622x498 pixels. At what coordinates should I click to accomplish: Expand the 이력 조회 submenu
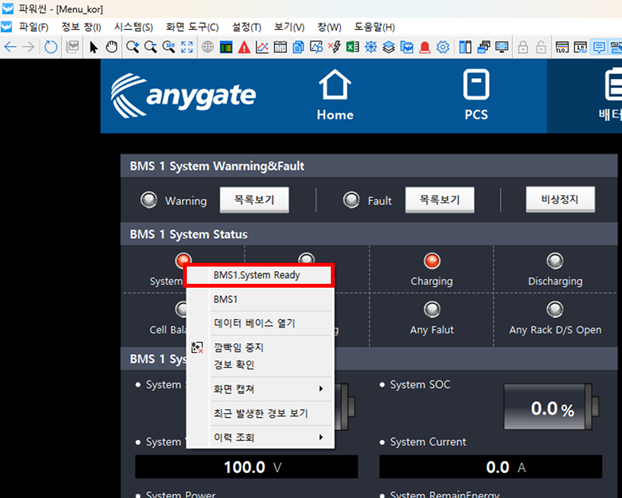pyautogui.click(x=265, y=437)
